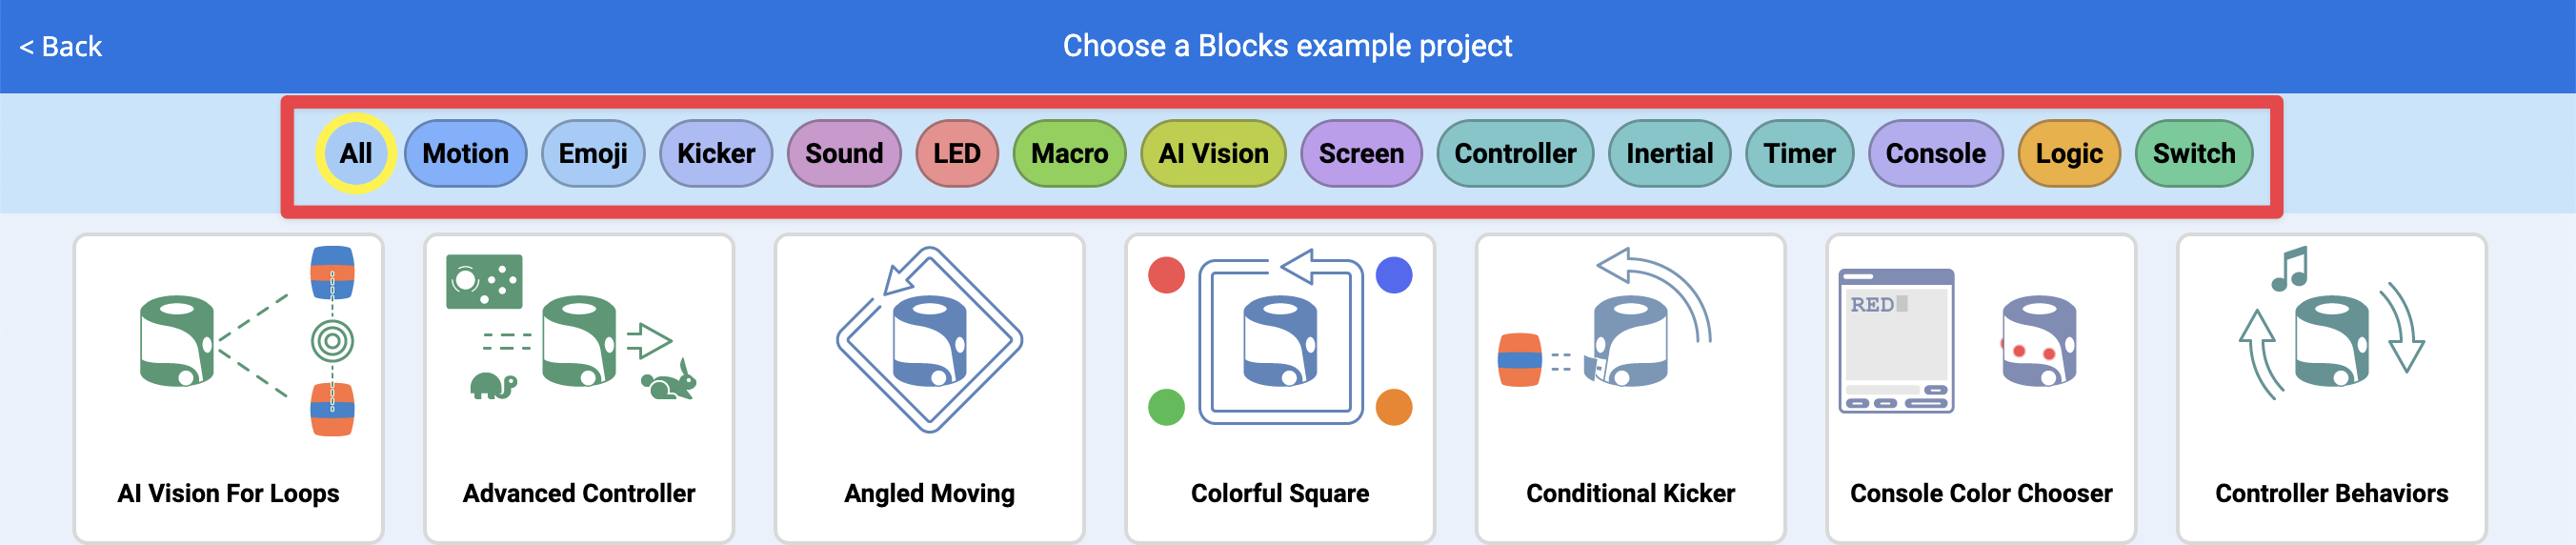Go back using the Back link
The height and width of the screenshot is (545, 2576).
(61, 46)
